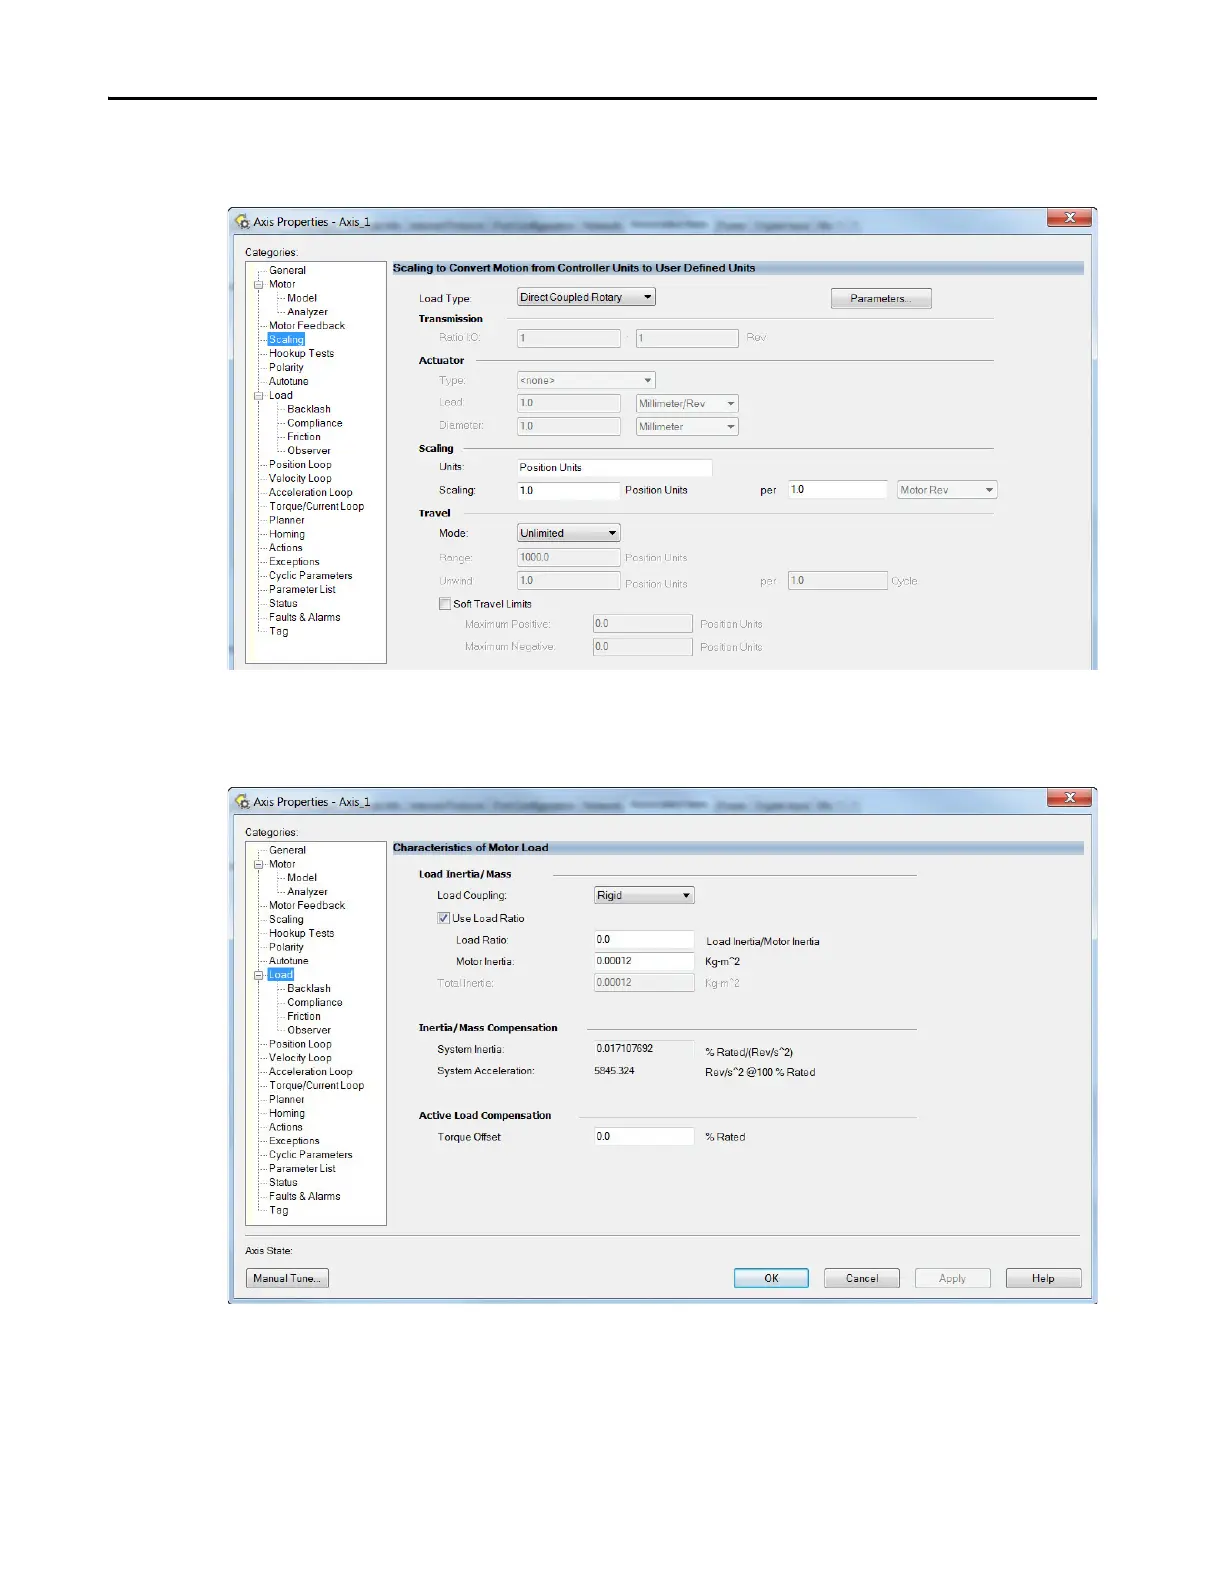Open the Actuator Type dropdown showing none
This screenshot has width=1224, height=1584.
(x=586, y=380)
